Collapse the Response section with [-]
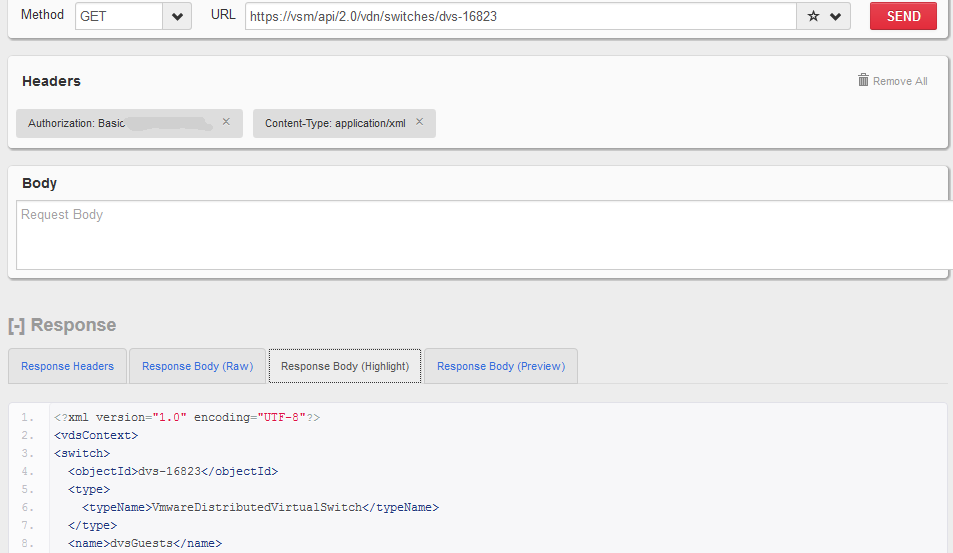This screenshot has width=953, height=553. click(16, 326)
